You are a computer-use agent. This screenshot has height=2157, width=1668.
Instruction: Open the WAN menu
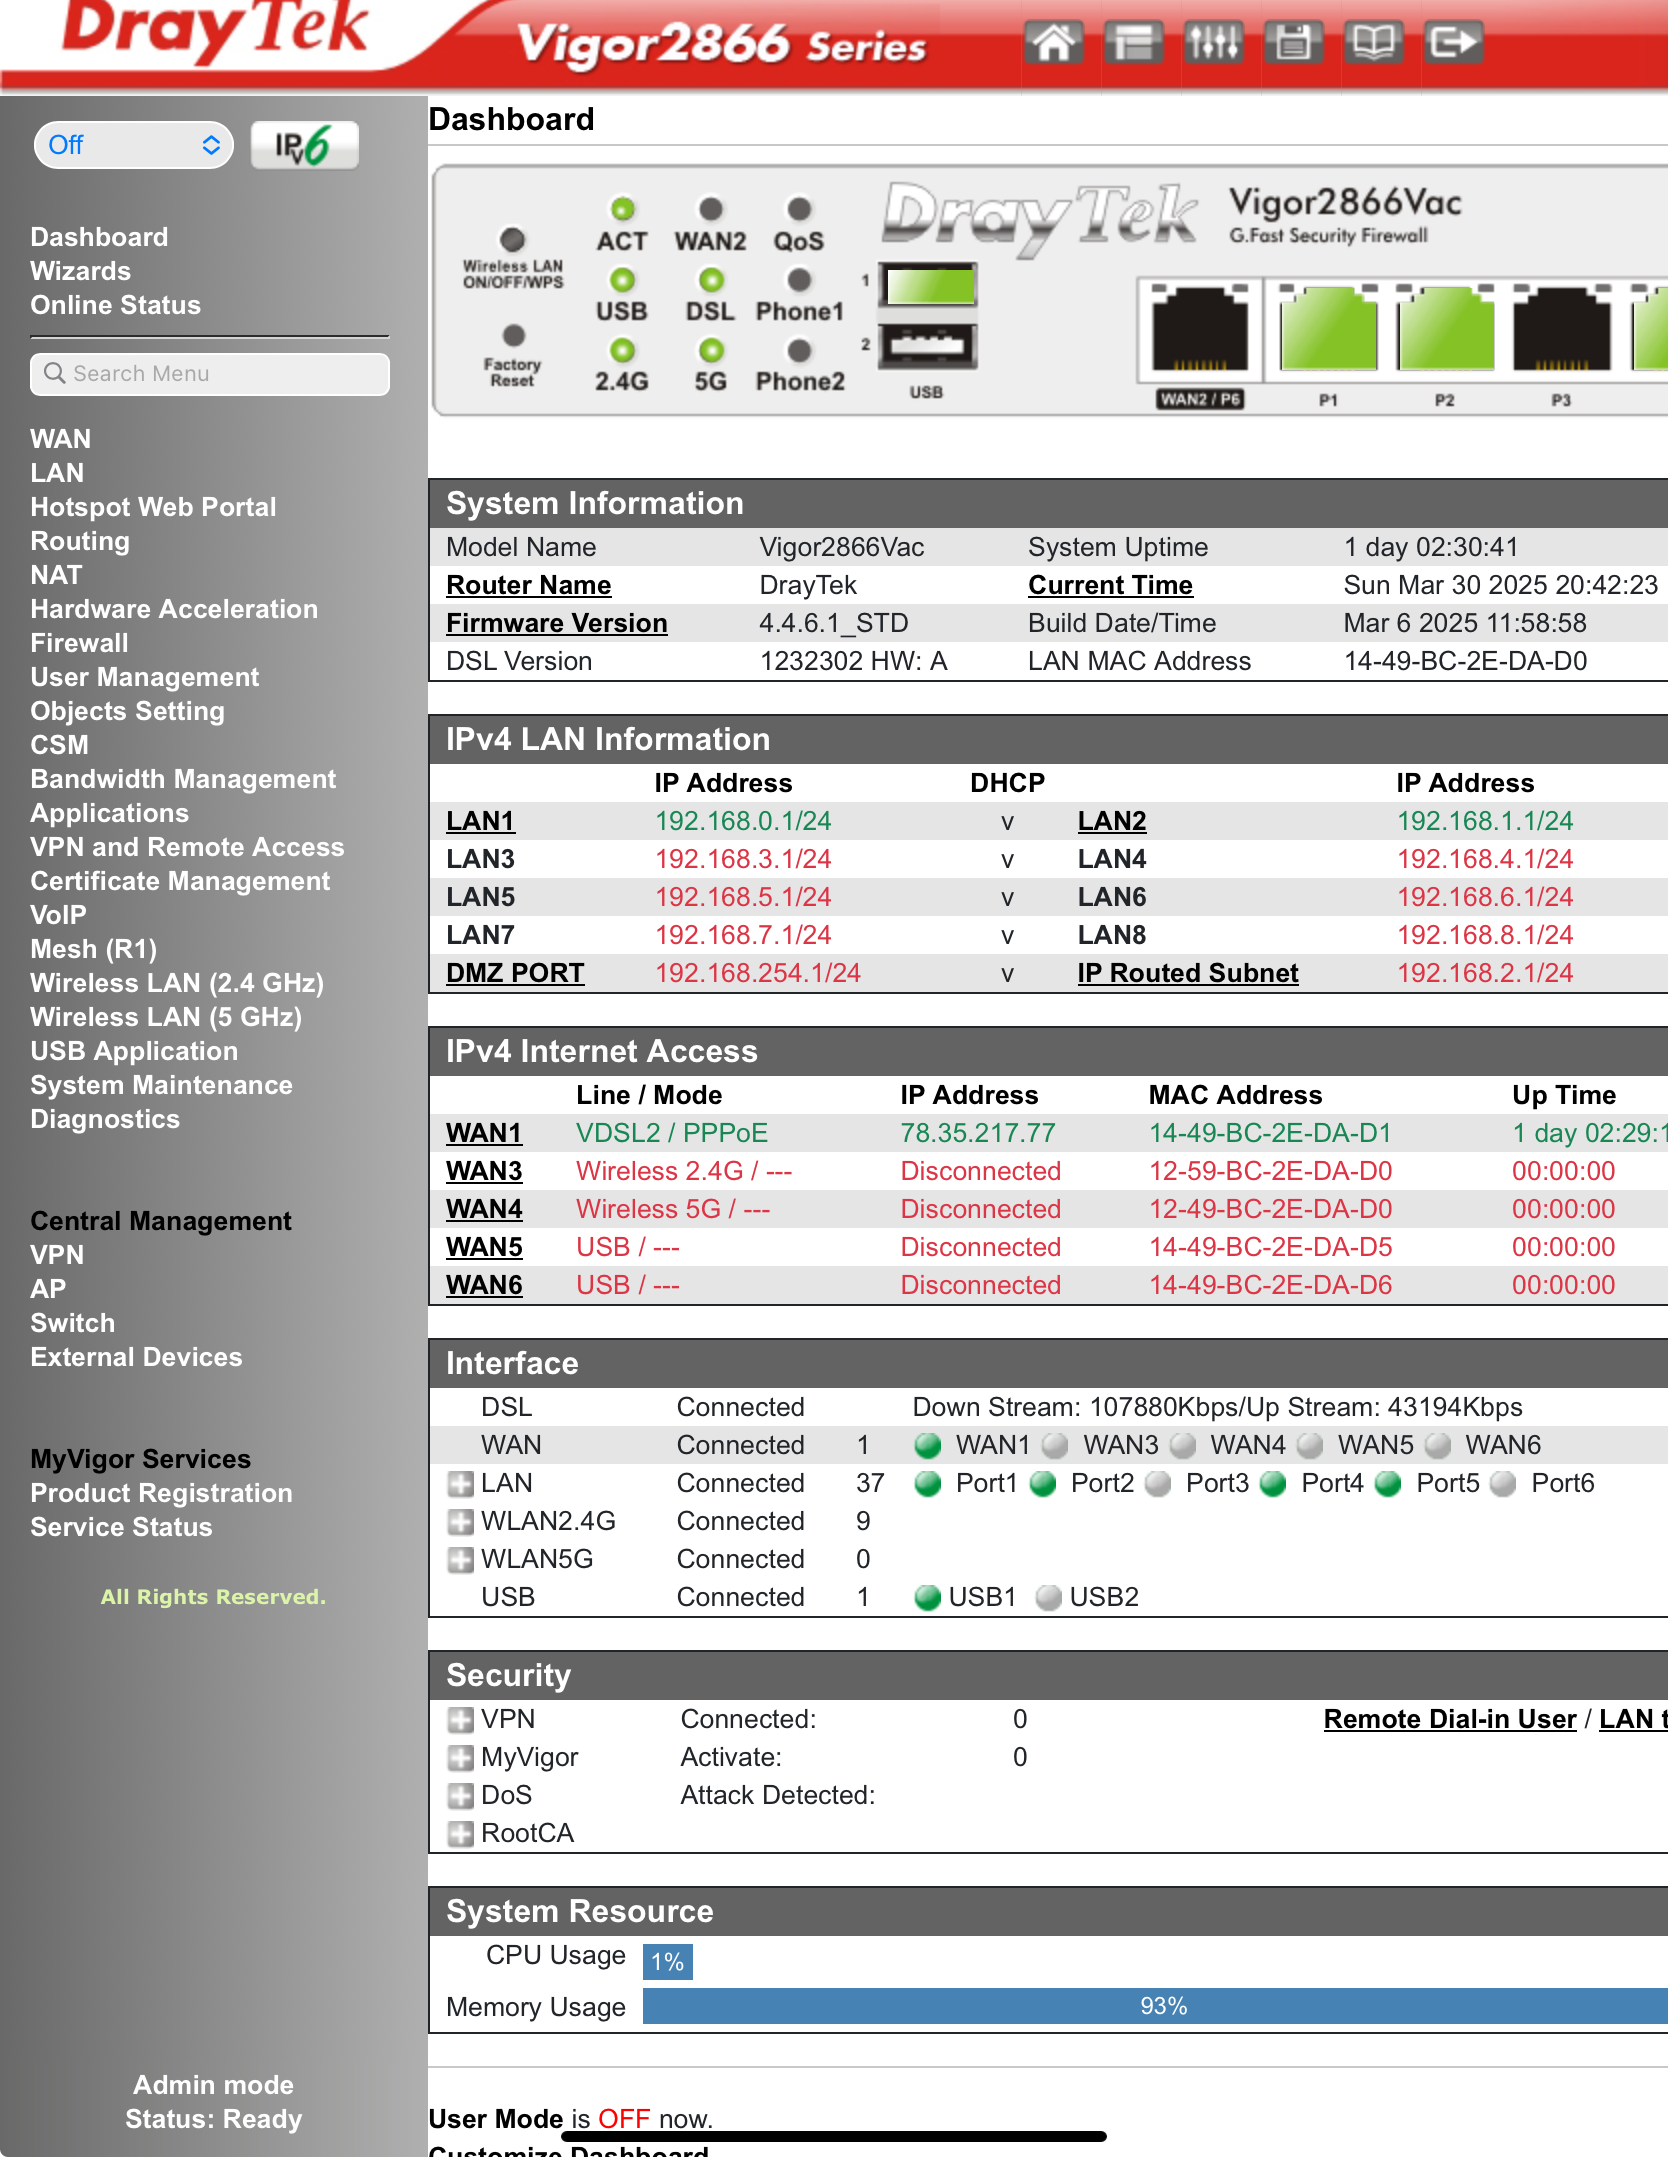click(x=61, y=439)
